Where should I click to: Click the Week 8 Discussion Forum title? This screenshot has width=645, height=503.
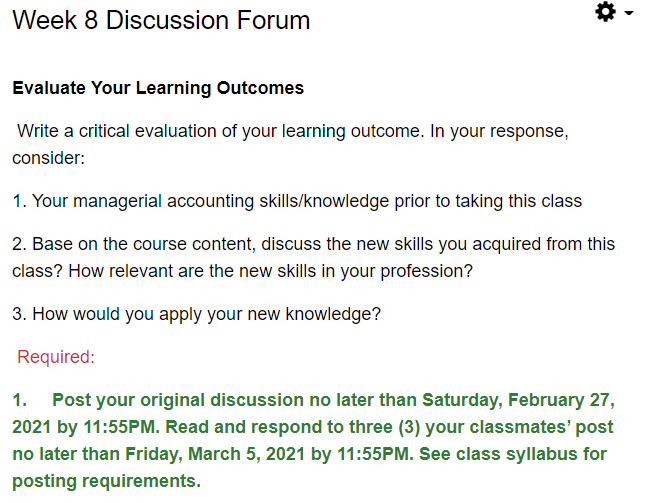pyautogui.click(x=161, y=20)
